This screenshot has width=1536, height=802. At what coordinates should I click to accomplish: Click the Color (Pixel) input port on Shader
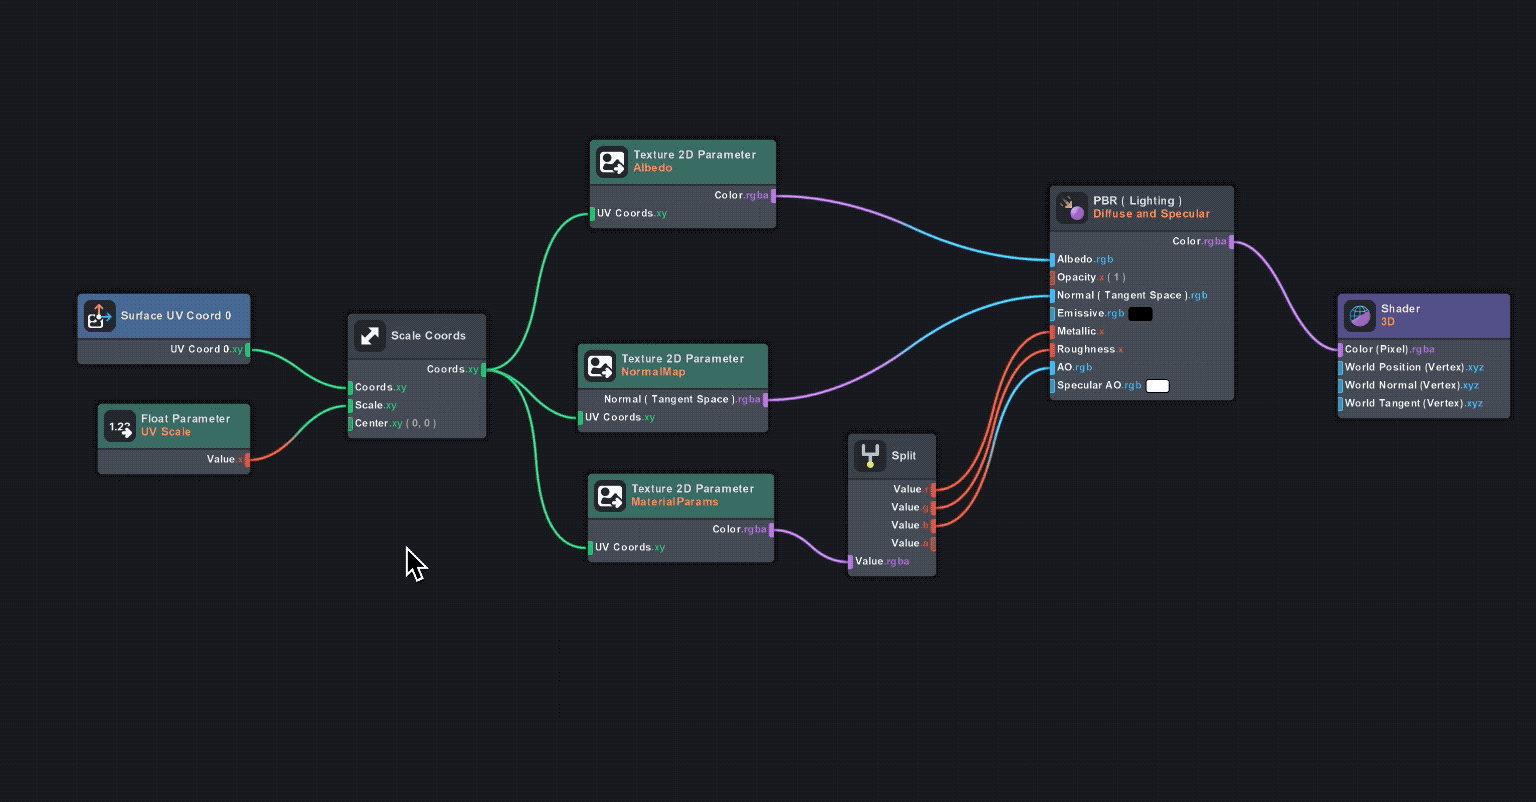coord(1341,350)
